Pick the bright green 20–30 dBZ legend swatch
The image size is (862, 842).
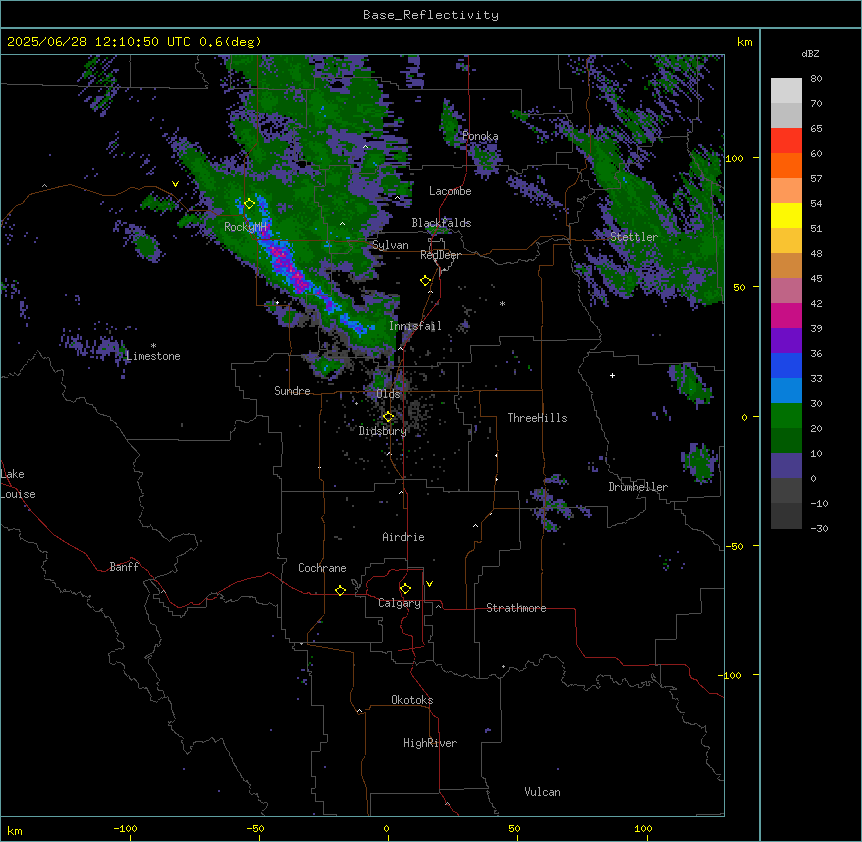[x=786, y=416]
